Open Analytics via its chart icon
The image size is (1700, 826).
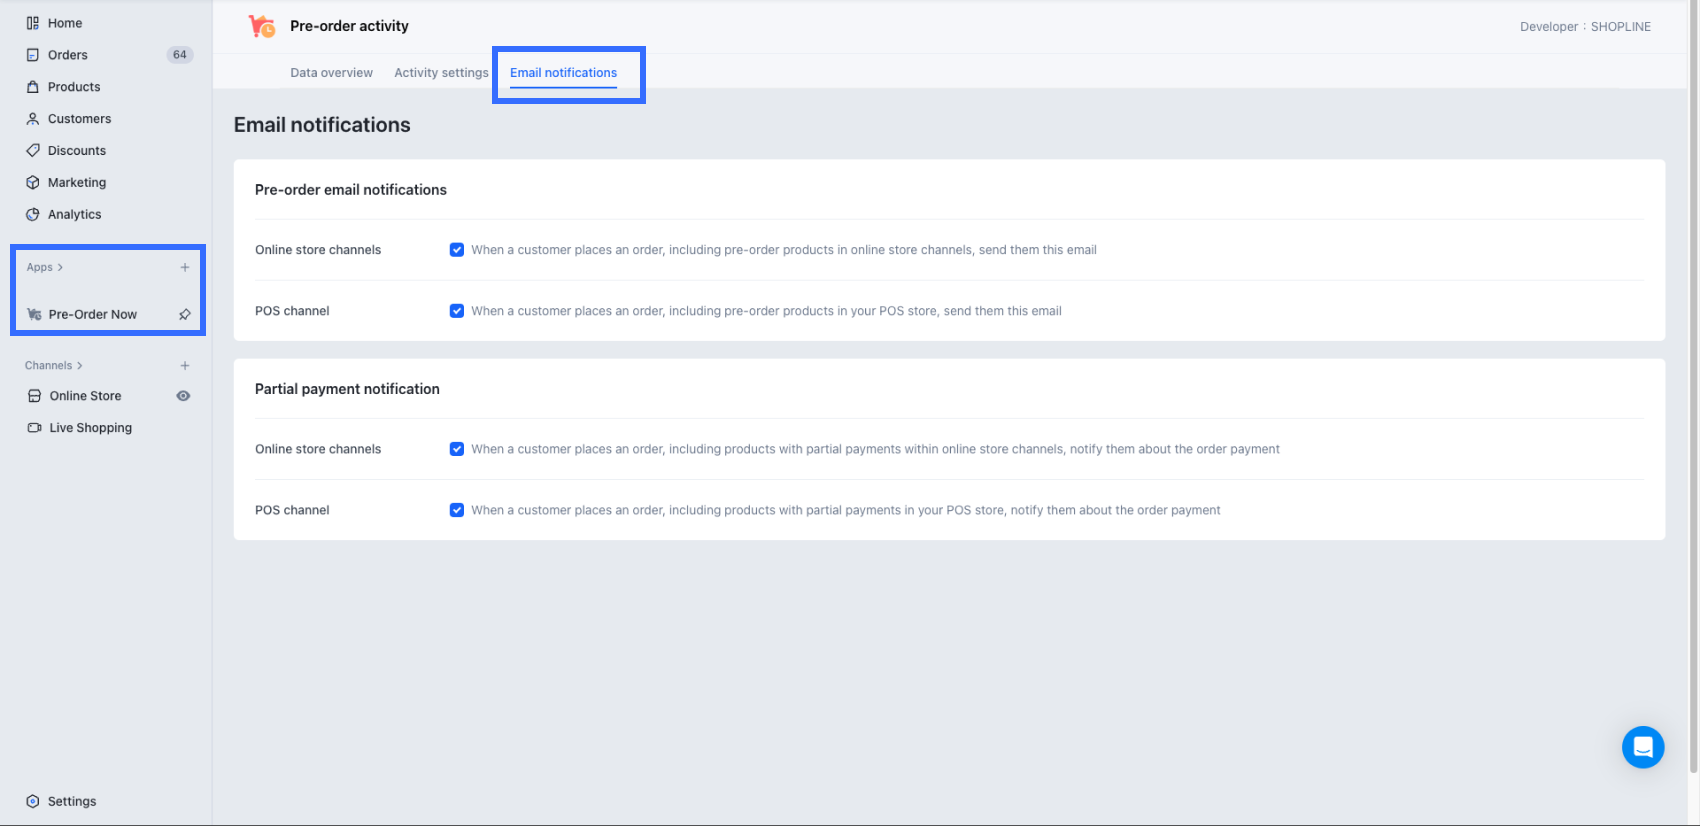click(33, 215)
